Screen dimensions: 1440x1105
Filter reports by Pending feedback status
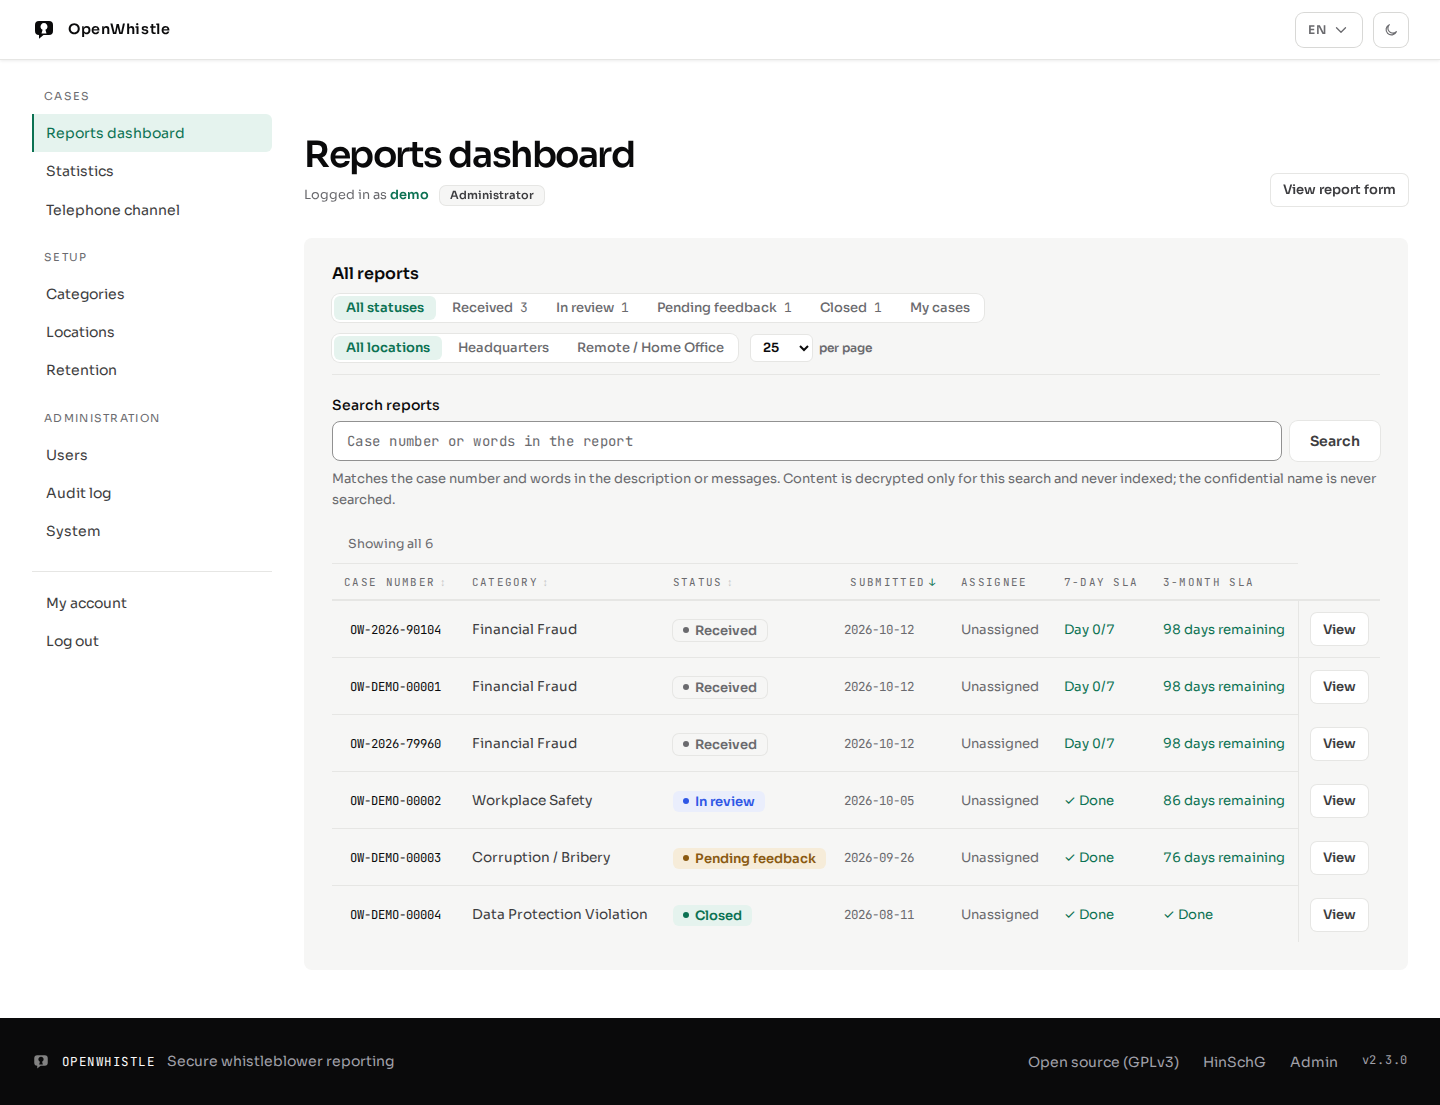tap(724, 307)
